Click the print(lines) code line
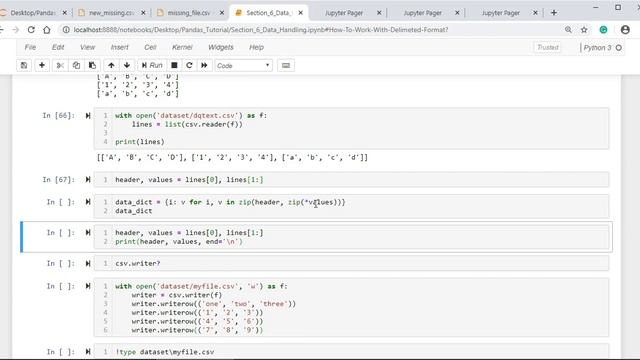640x360 pixels. point(140,142)
